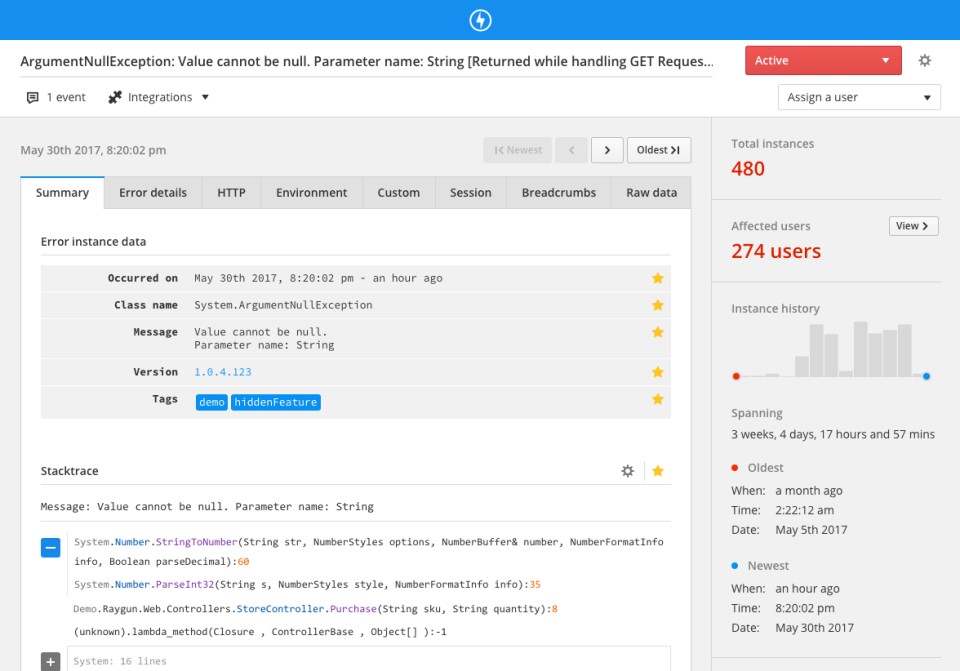Open the Assign a user dropdown
The image size is (960, 671).
tap(859, 97)
